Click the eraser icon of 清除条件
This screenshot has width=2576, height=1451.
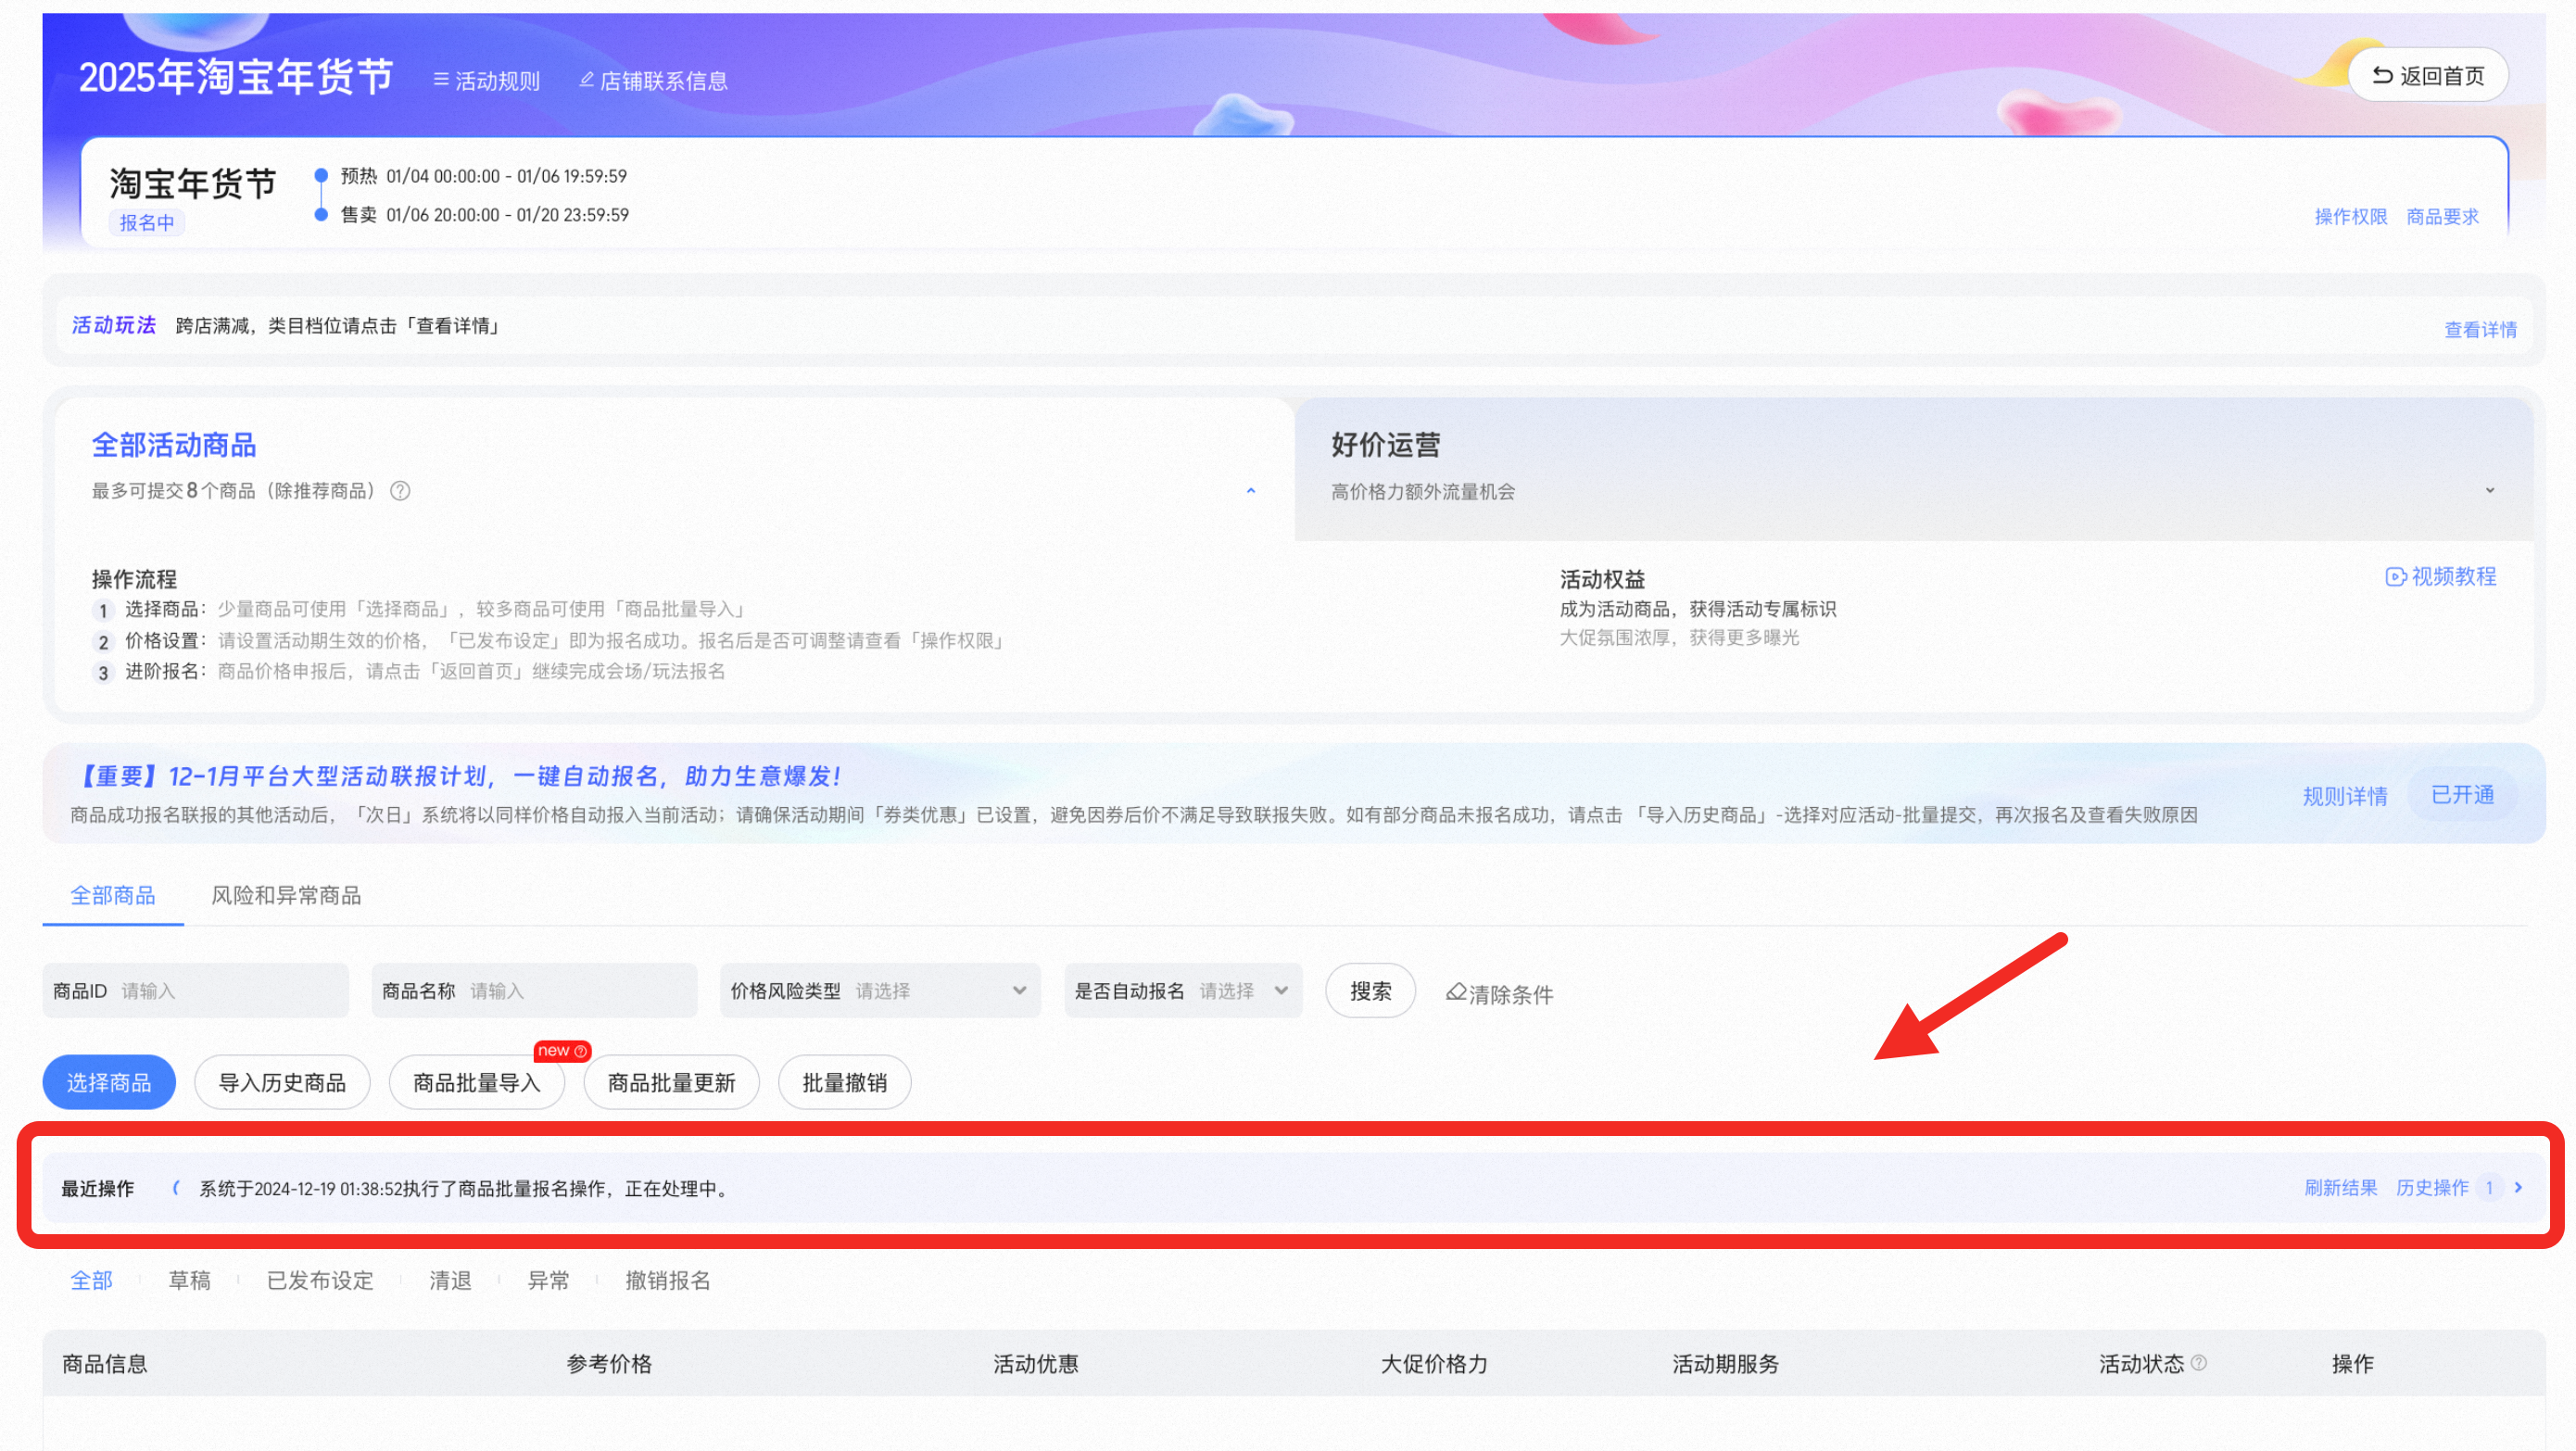tap(1455, 992)
